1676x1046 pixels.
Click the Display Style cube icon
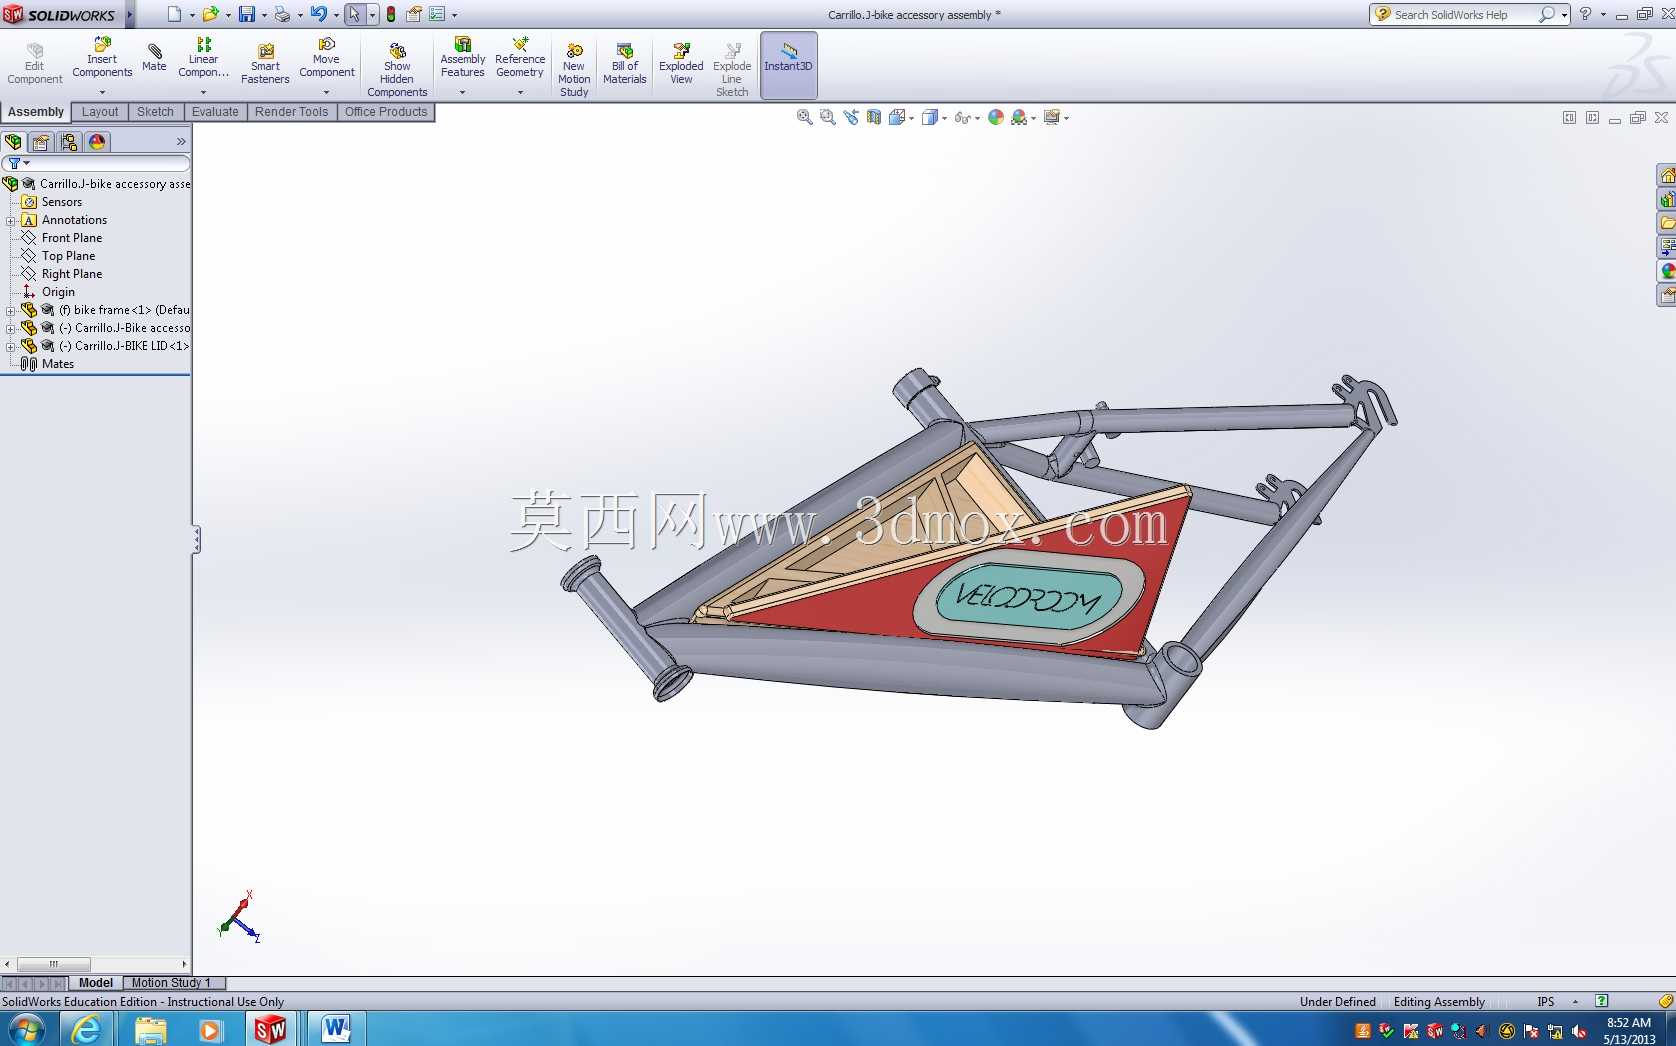[x=929, y=118]
